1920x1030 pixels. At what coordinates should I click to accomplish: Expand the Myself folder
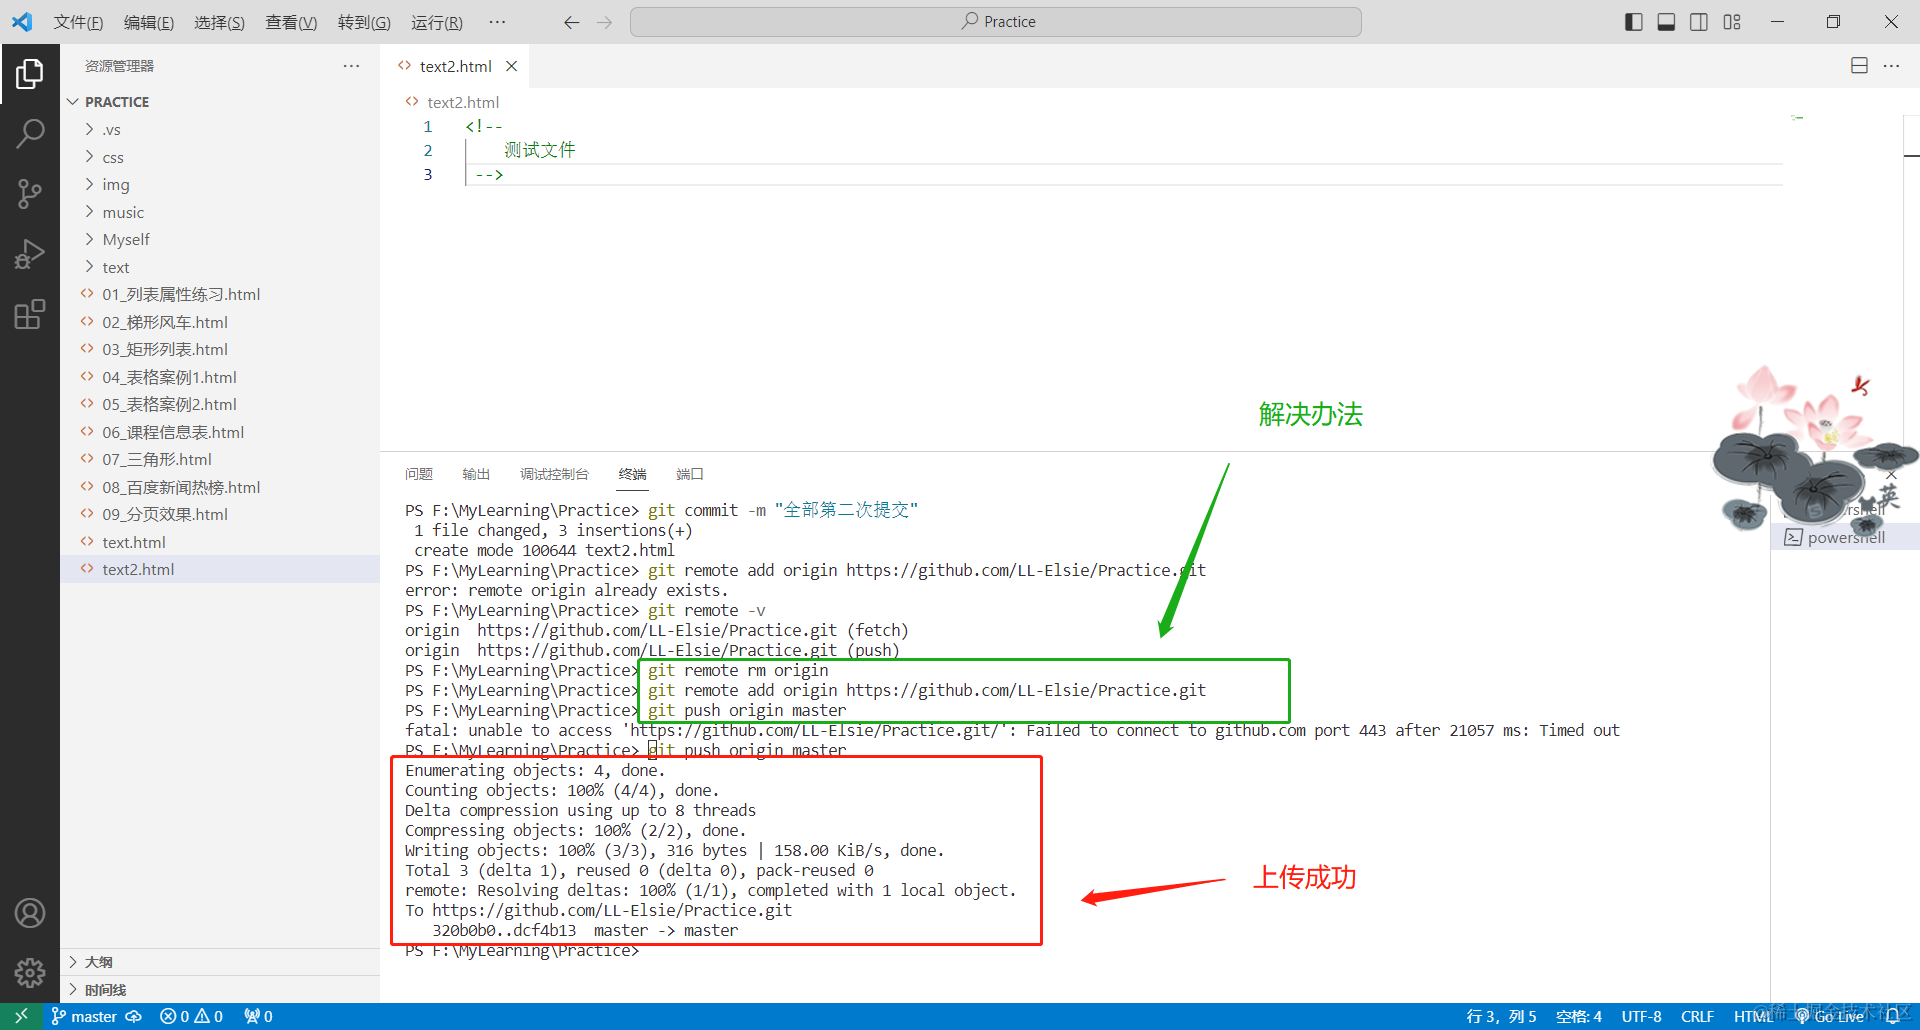coord(126,240)
